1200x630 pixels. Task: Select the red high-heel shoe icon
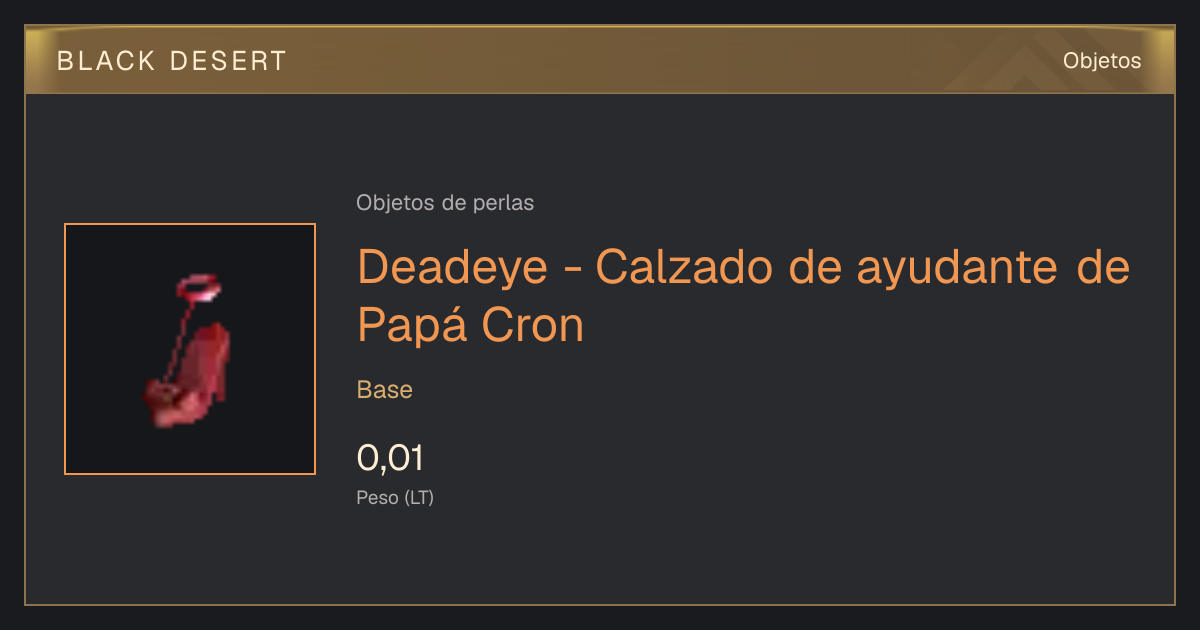point(189,349)
